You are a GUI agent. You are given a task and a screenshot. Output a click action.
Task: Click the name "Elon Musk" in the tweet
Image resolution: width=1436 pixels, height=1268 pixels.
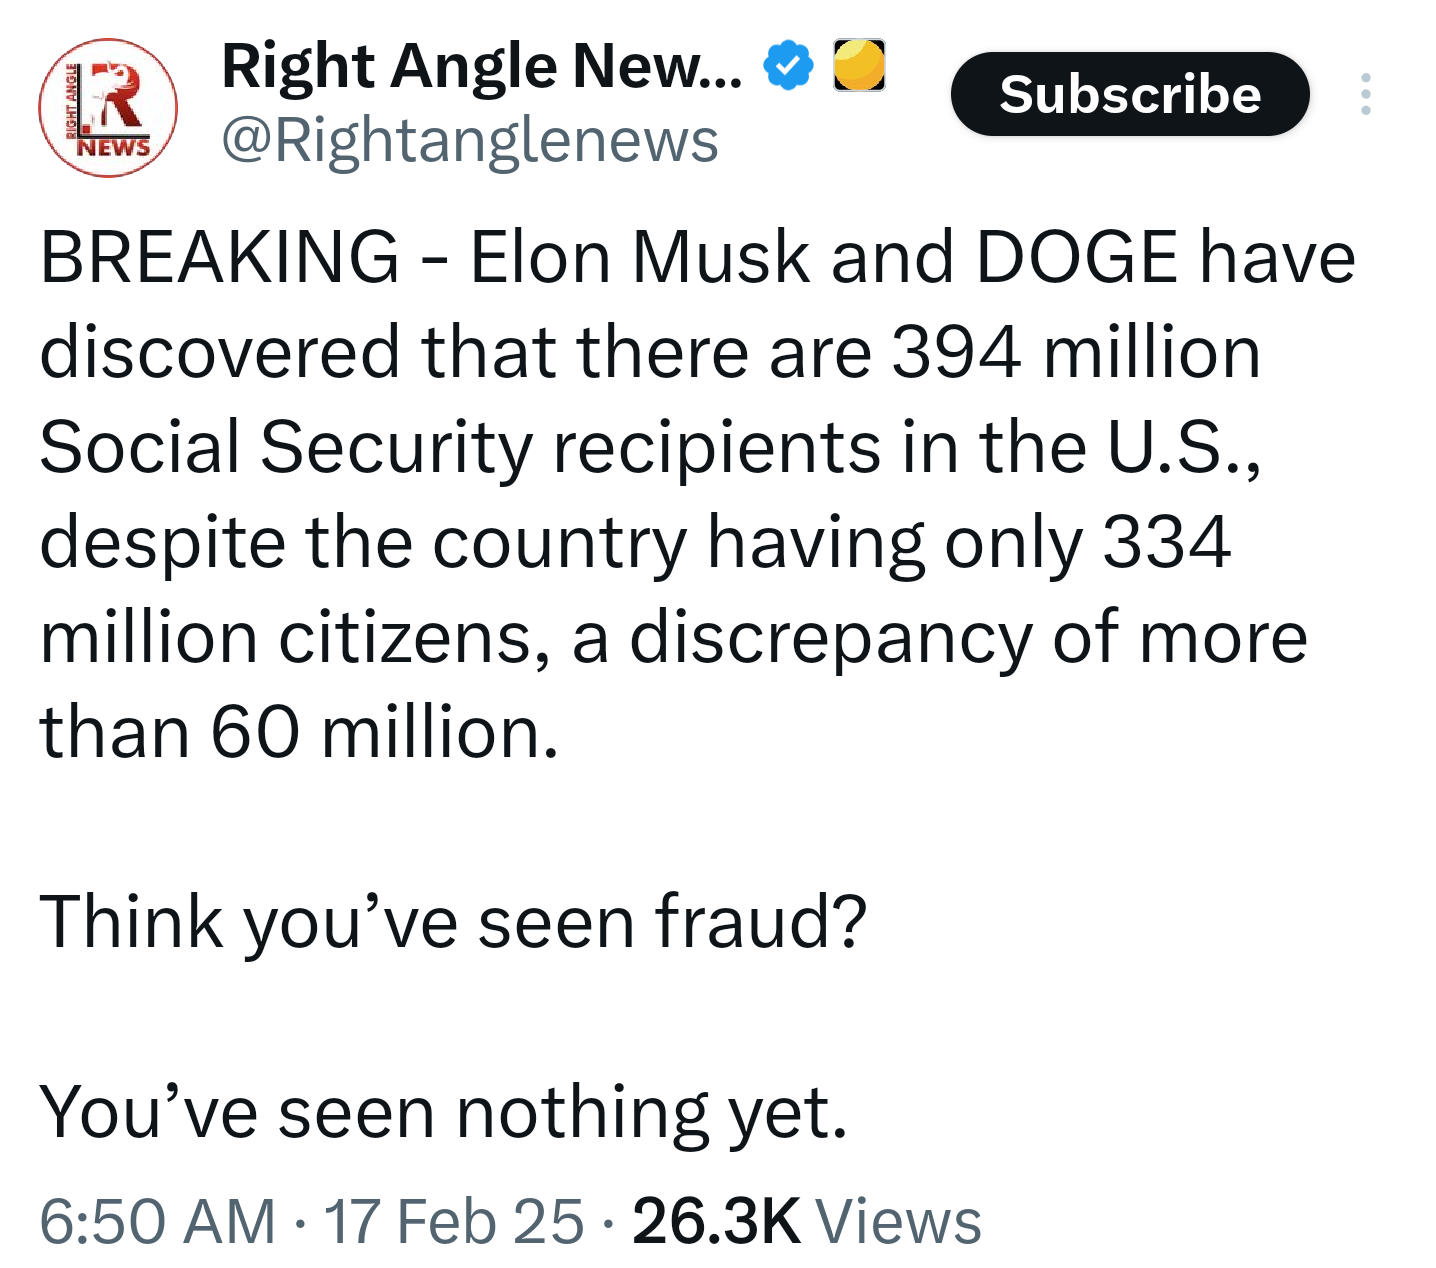(x=639, y=257)
